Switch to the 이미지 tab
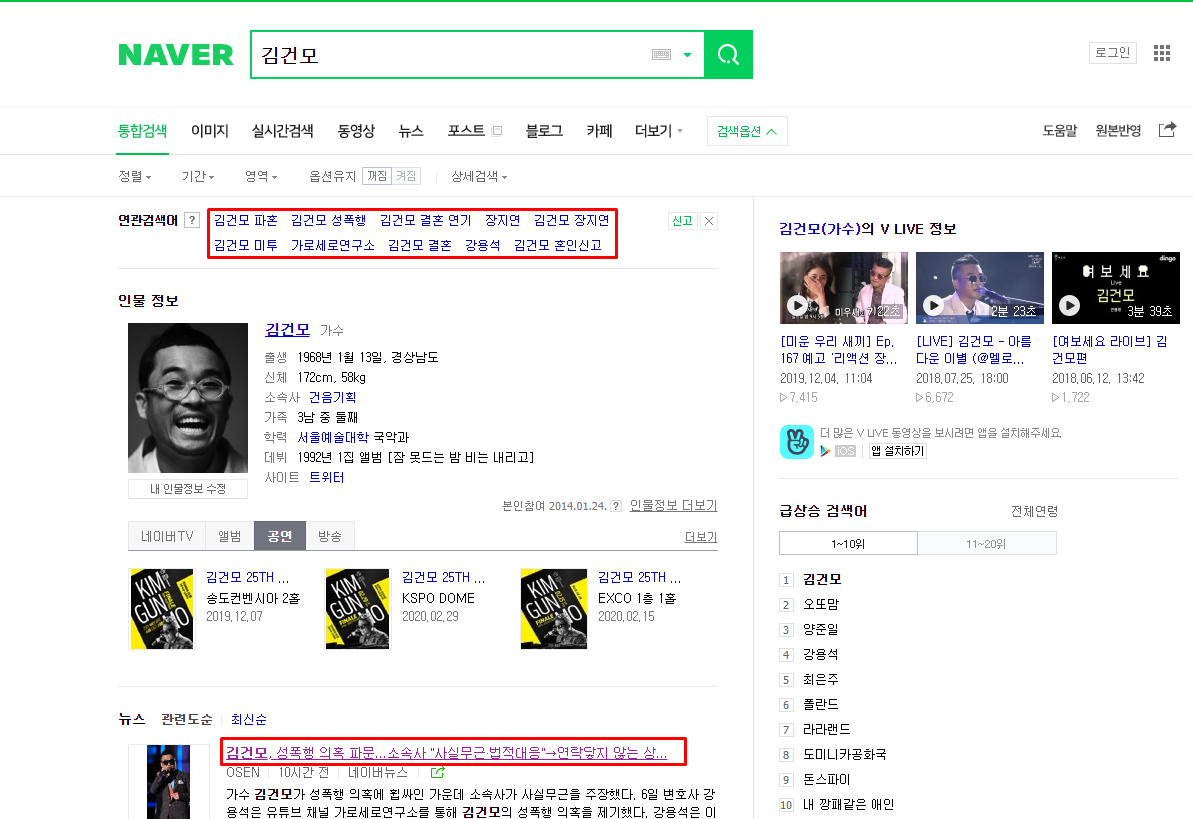Viewport: 1193px width, 819px height. point(209,131)
